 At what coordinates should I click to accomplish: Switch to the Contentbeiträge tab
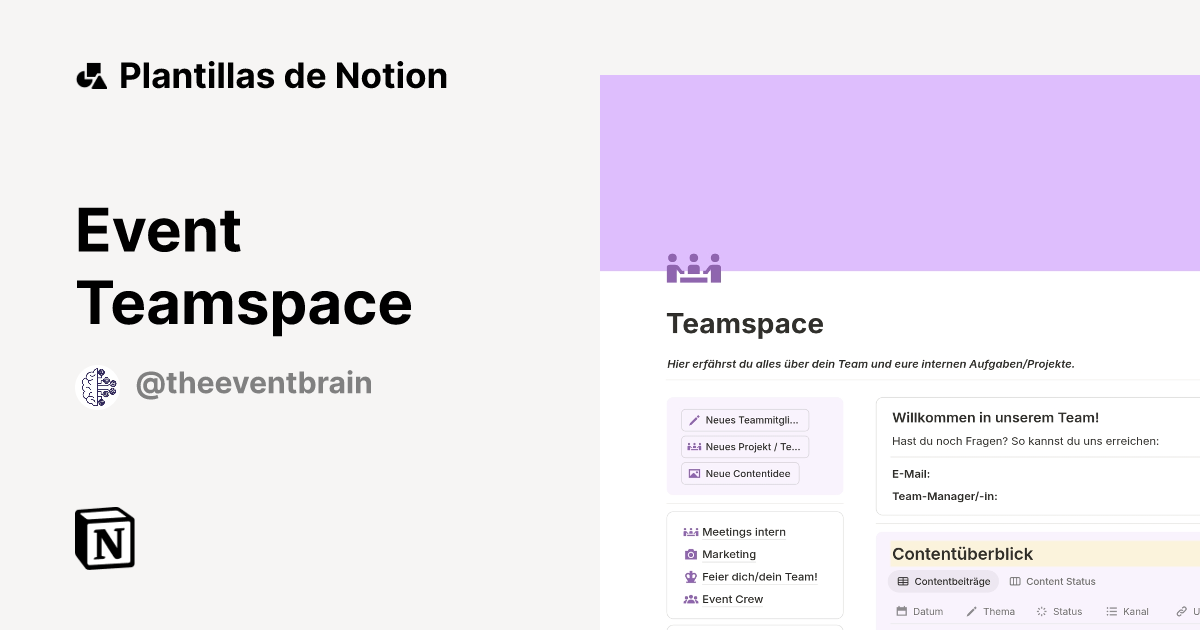pos(943,581)
